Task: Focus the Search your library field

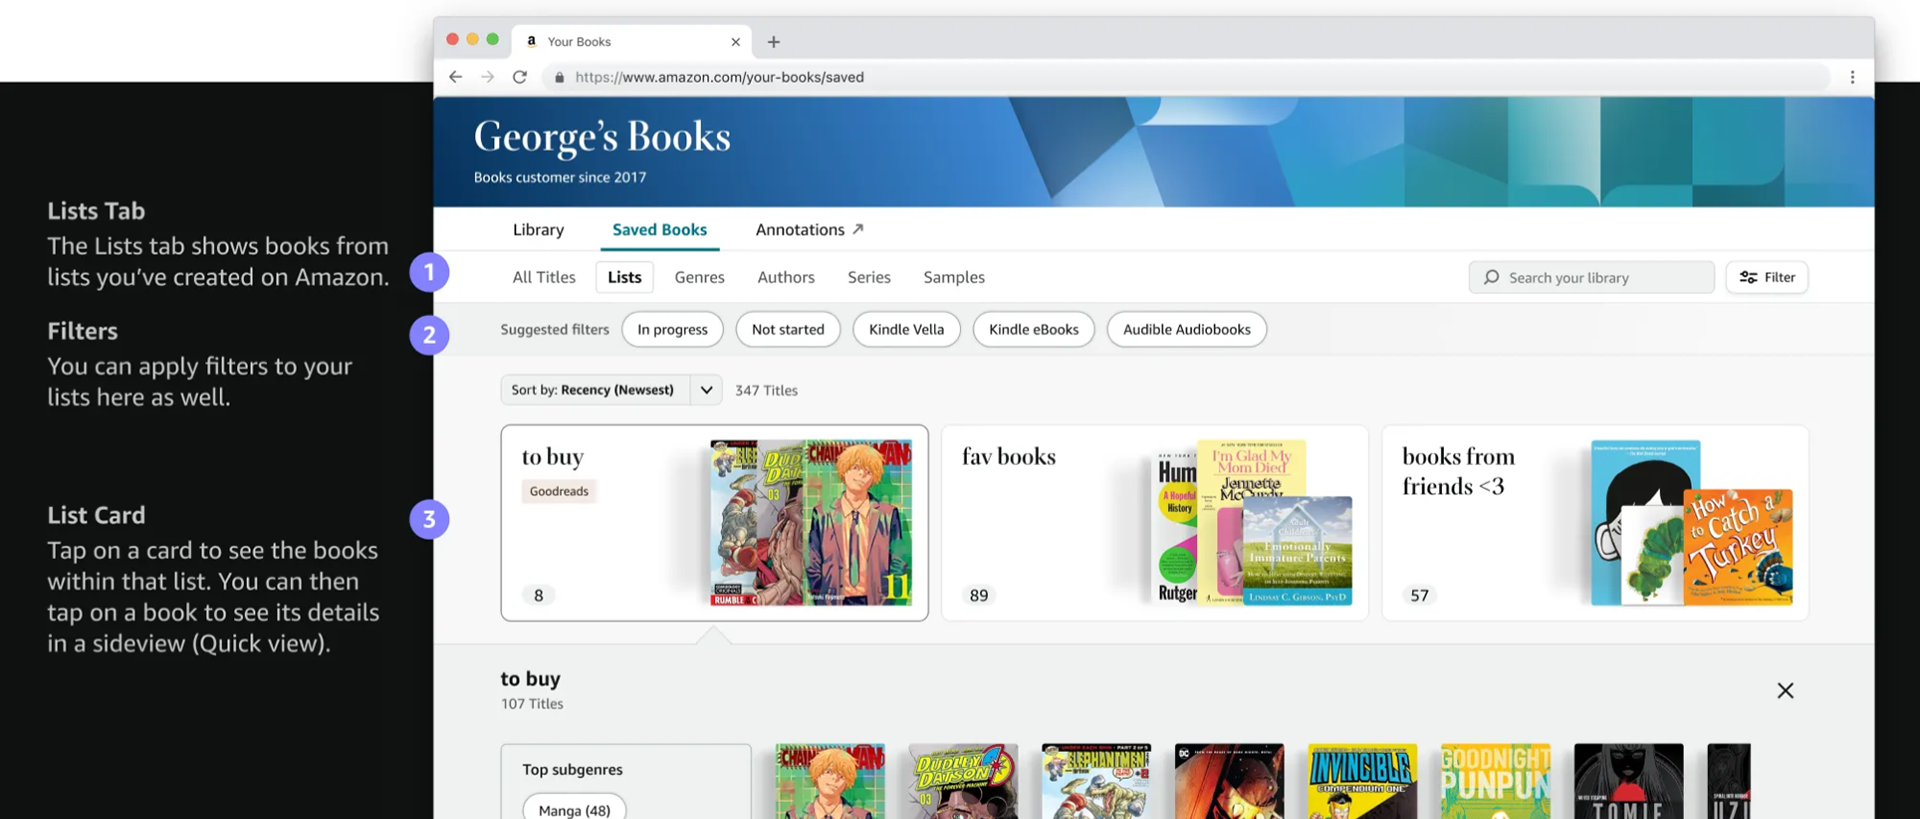Action: 1591,277
